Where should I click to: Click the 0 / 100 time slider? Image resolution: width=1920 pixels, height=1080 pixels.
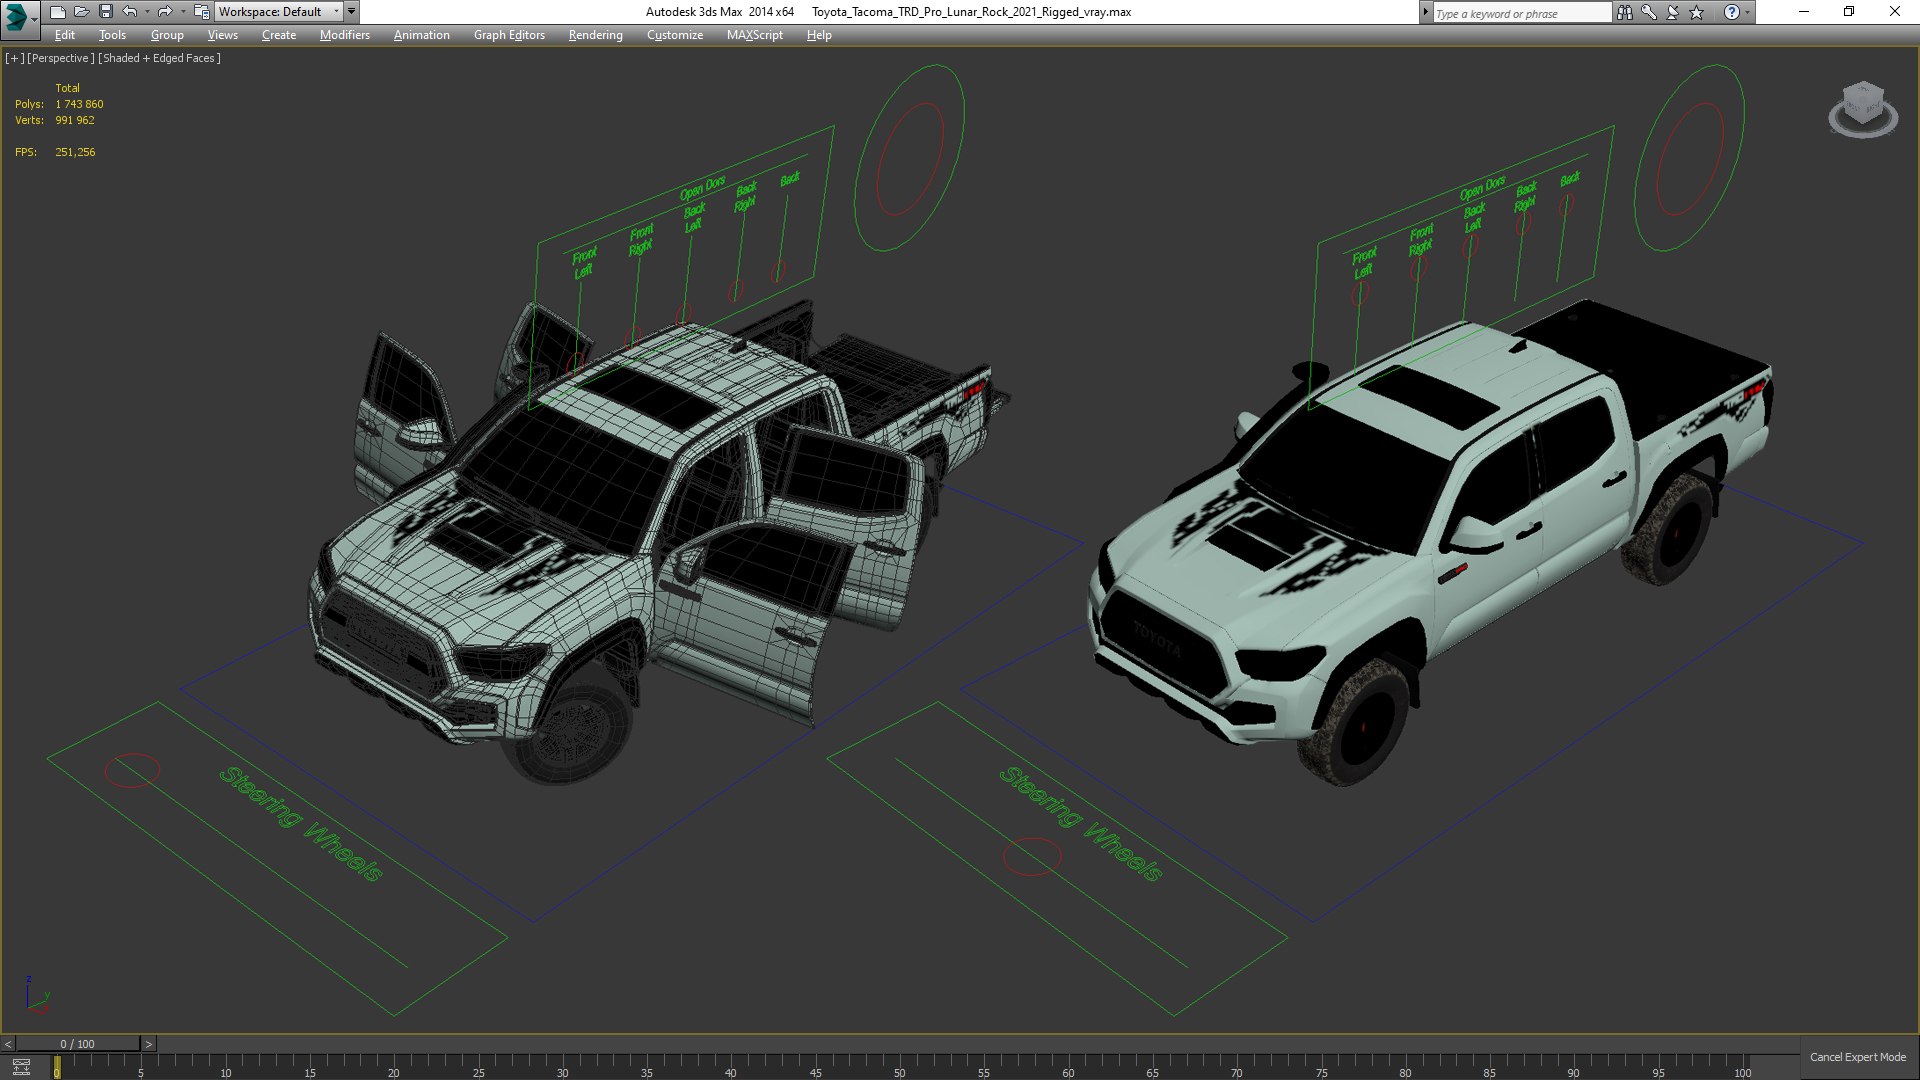(78, 1044)
